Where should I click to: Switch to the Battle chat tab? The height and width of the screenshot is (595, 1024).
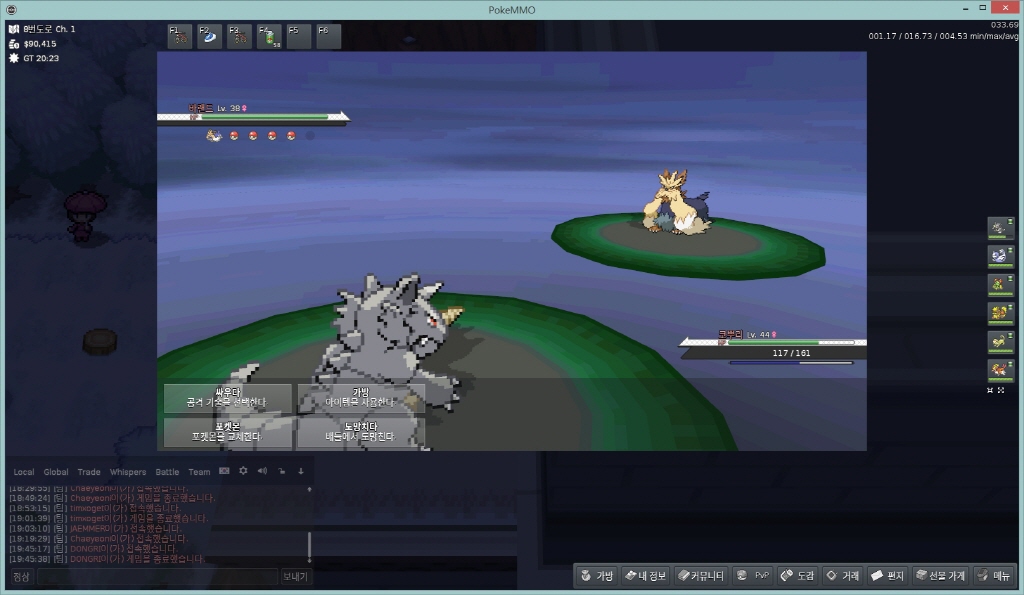pos(167,472)
